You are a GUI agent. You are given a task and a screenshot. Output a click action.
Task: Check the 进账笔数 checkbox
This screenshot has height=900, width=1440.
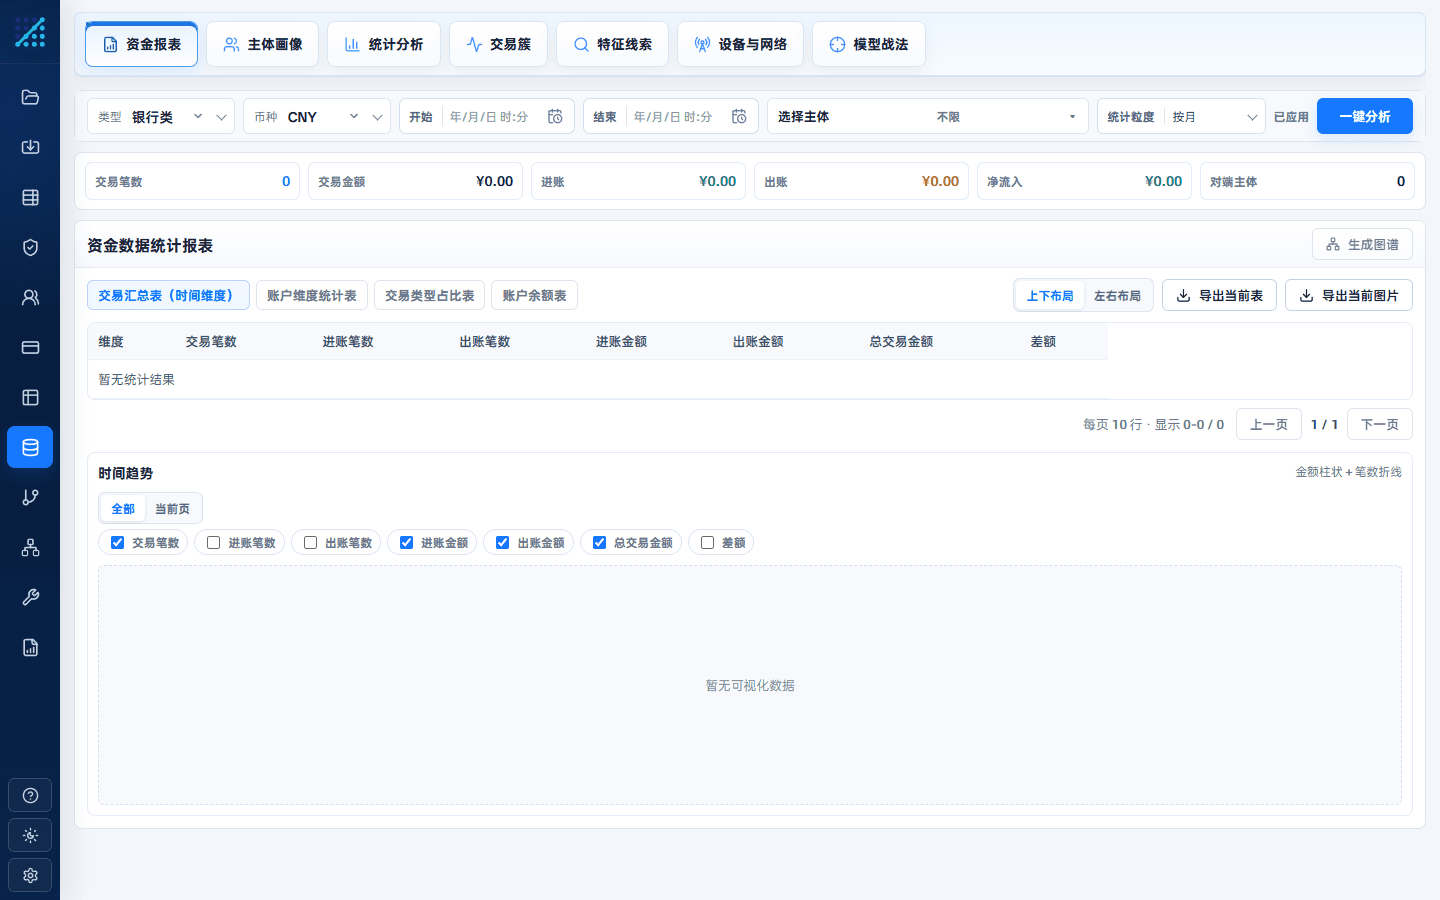pyautogui.click(x=213, y=542)
